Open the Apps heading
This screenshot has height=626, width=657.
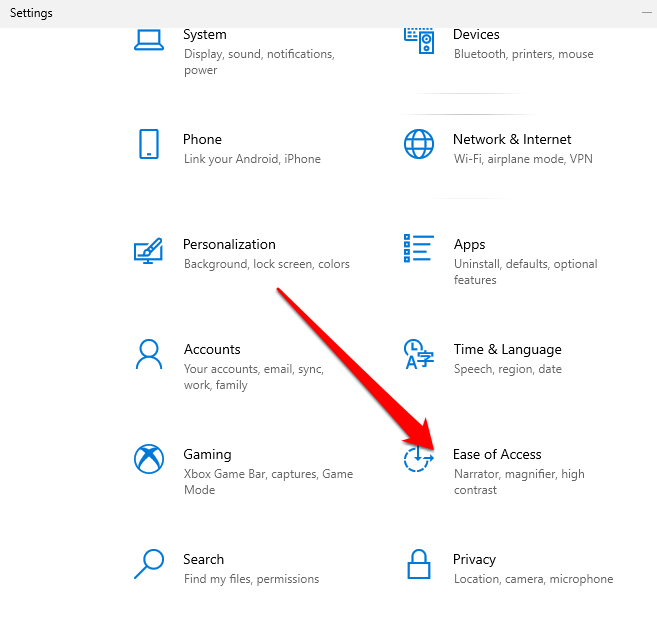[469, 245]
